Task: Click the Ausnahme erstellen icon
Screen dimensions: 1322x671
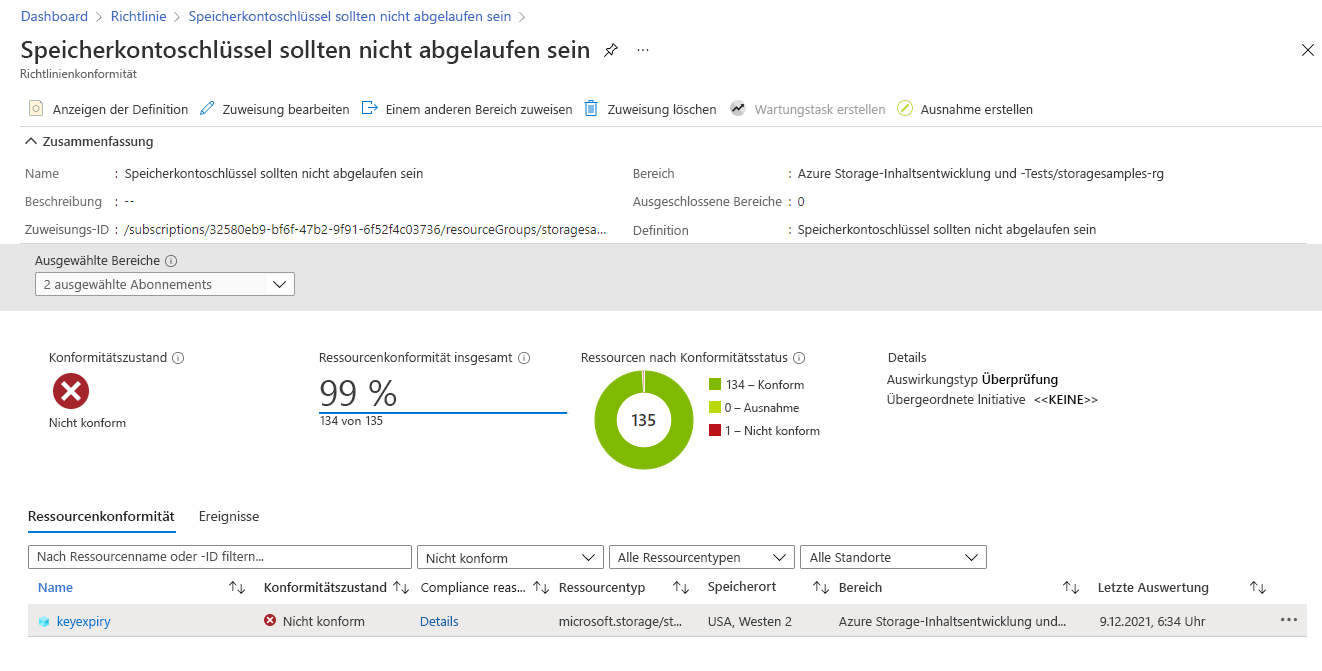Action: 905,108
